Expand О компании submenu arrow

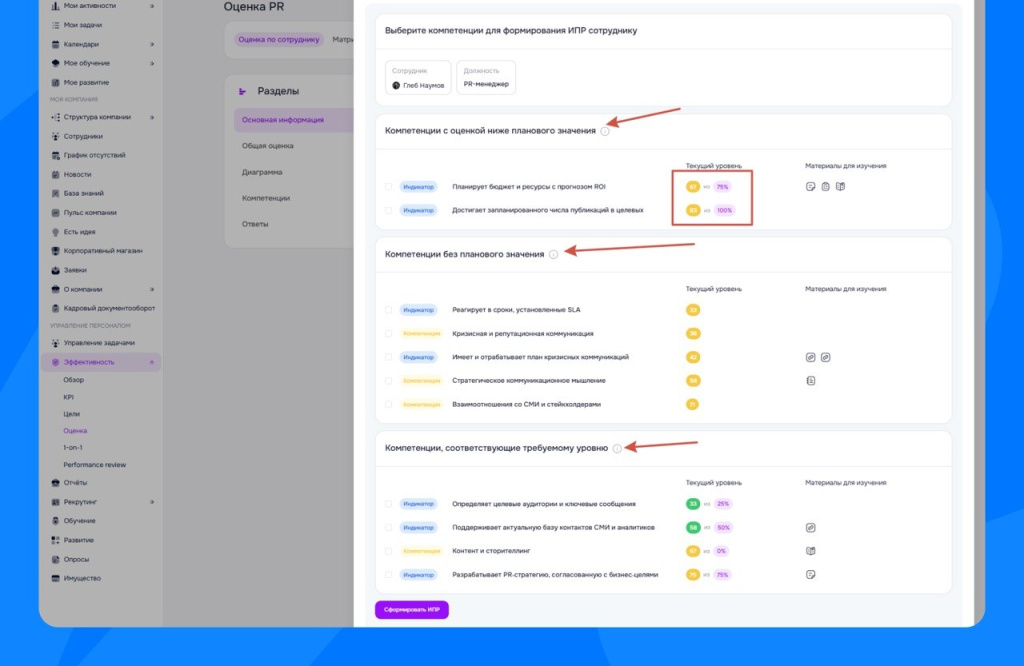point(152,289)
